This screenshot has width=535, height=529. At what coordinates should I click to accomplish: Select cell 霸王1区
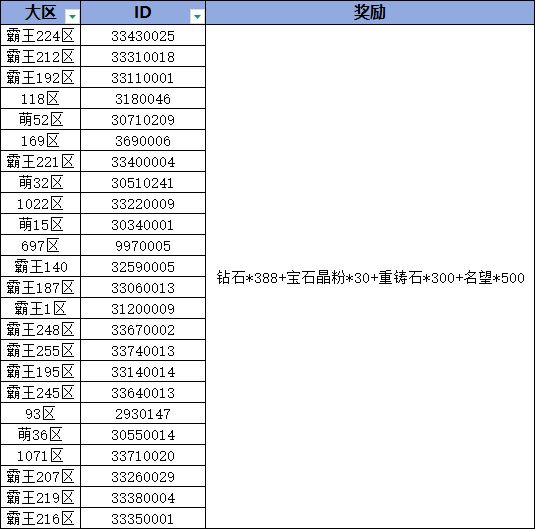(x=41, y=308)
